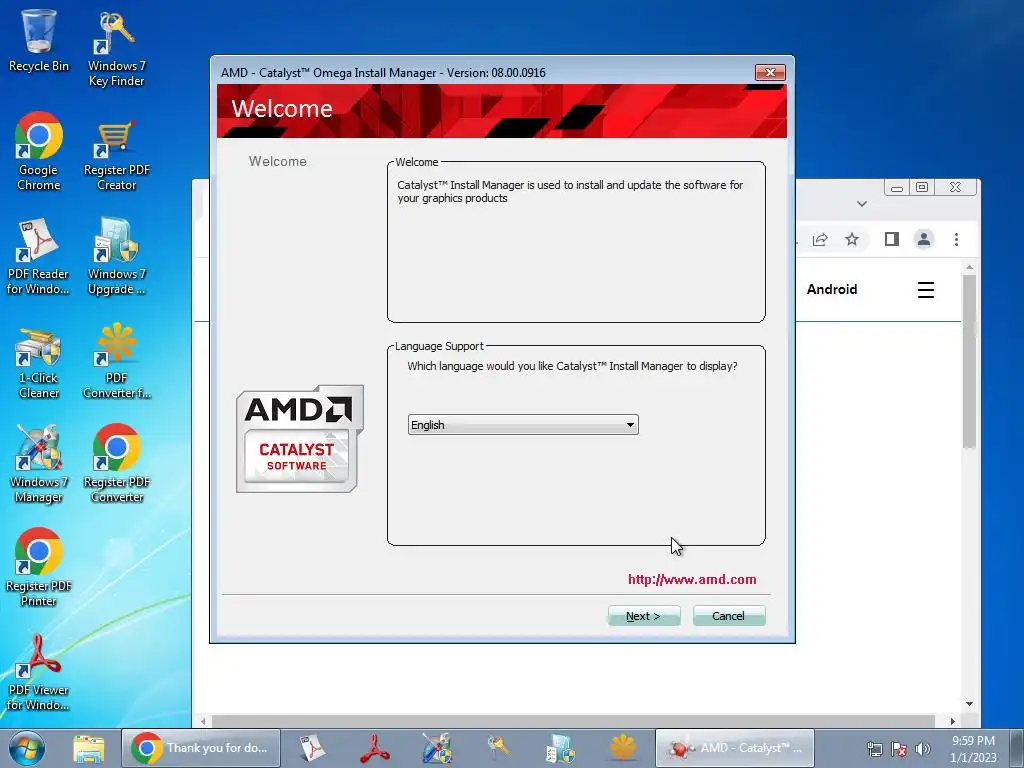Click Chrome scrollbar up arrow
1024x768 pixels.
(x=969, y=267)
